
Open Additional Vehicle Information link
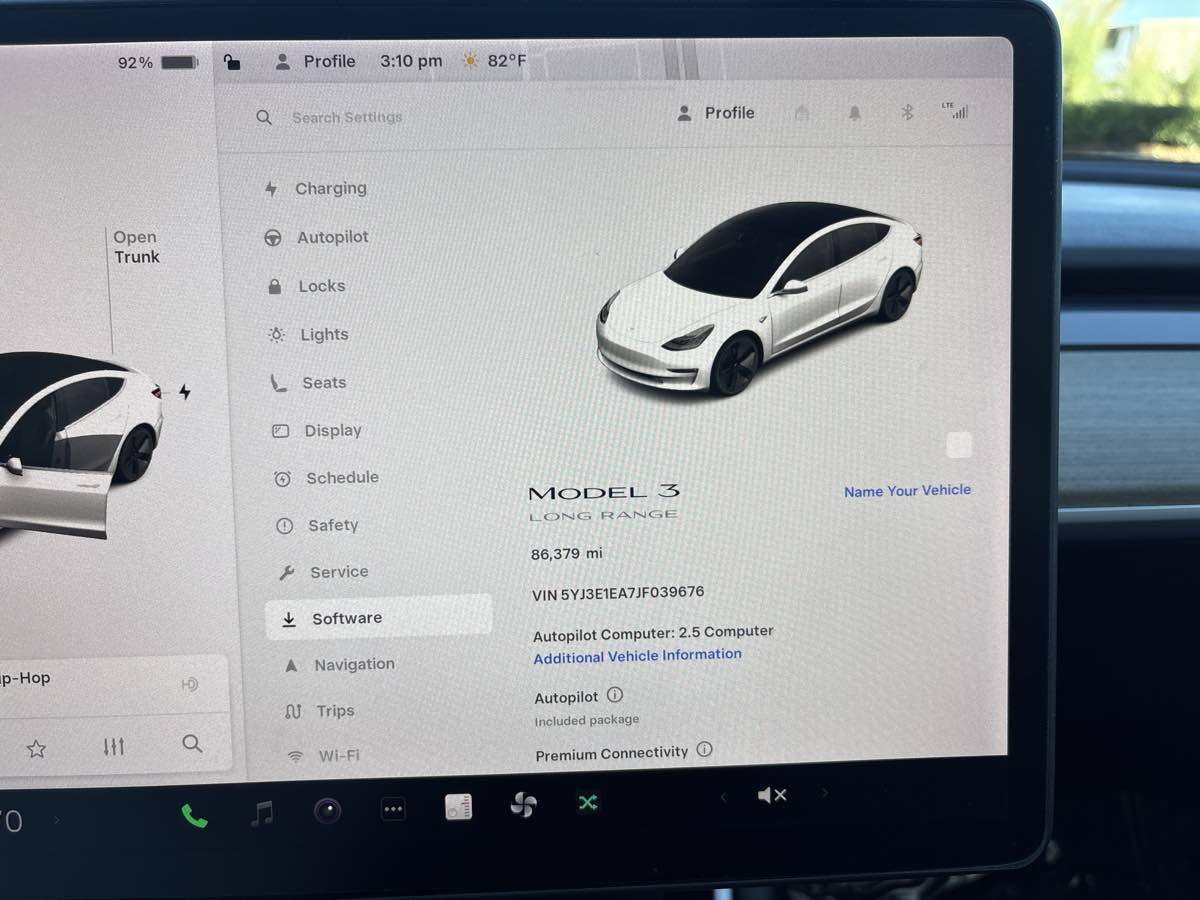coord(637,656)
